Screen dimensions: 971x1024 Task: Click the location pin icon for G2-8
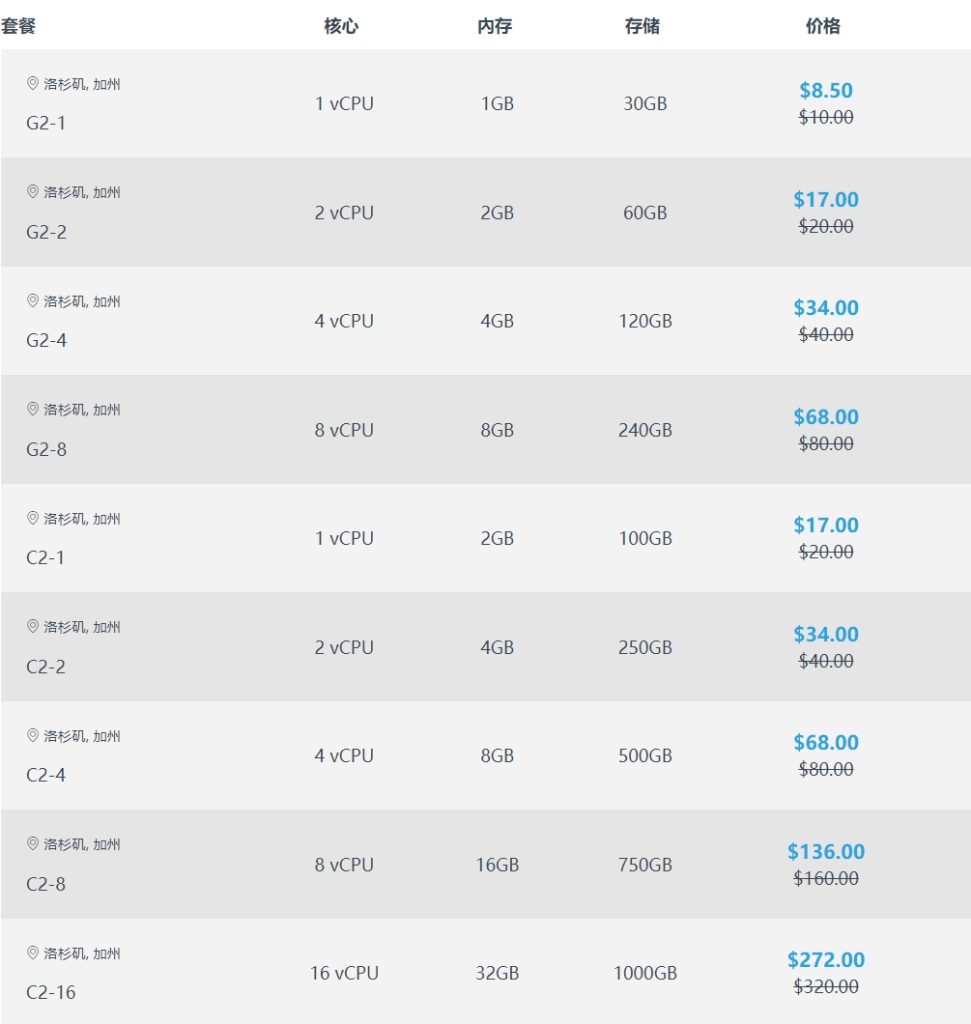point(32,409)
